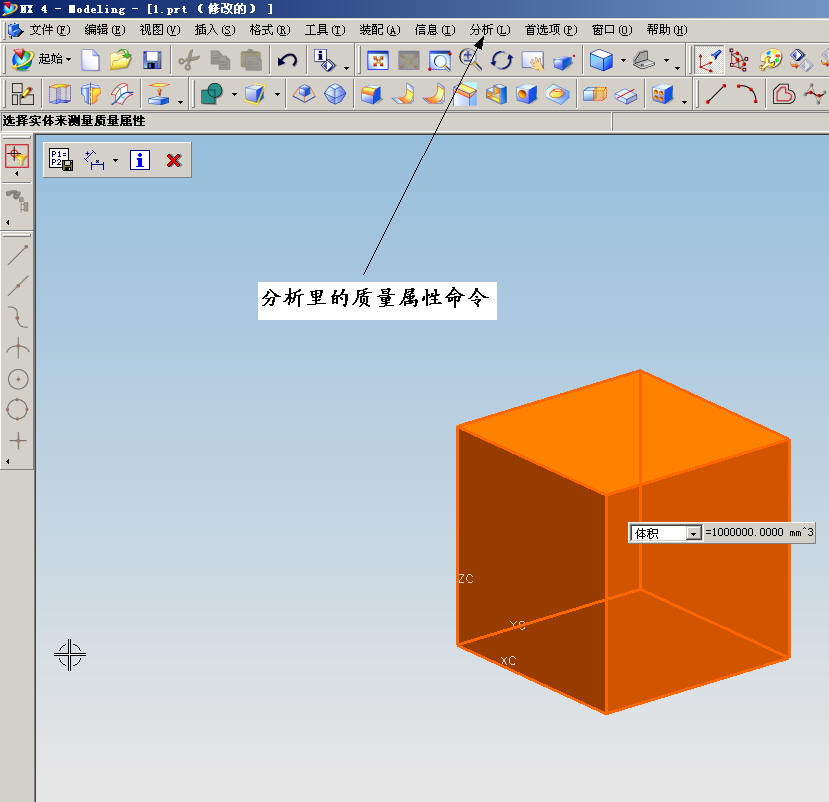Viewport: 829px width, 802px height.
Task: Activate the Zoom window magnifier icon
Action: tap(439, 61)
